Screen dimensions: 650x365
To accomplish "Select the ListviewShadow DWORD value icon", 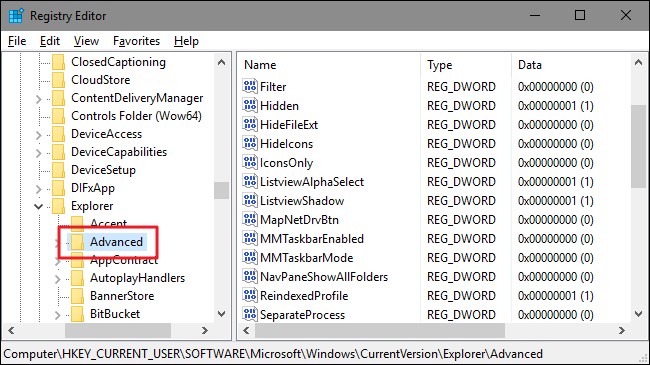I will click(250, 201).
